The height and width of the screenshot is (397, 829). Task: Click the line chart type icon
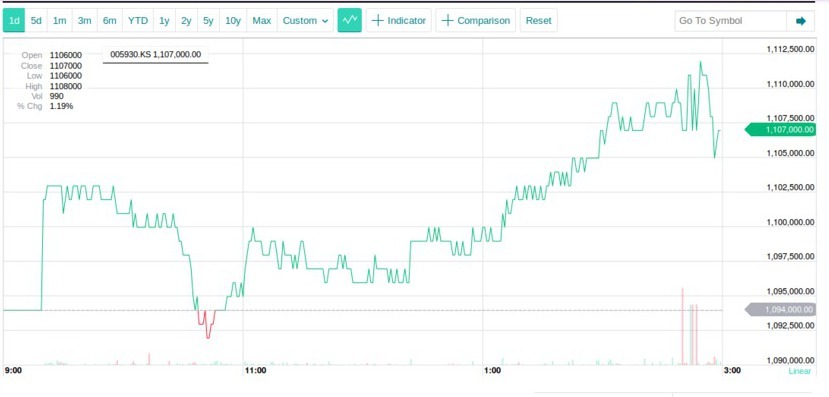pos(350,20)
